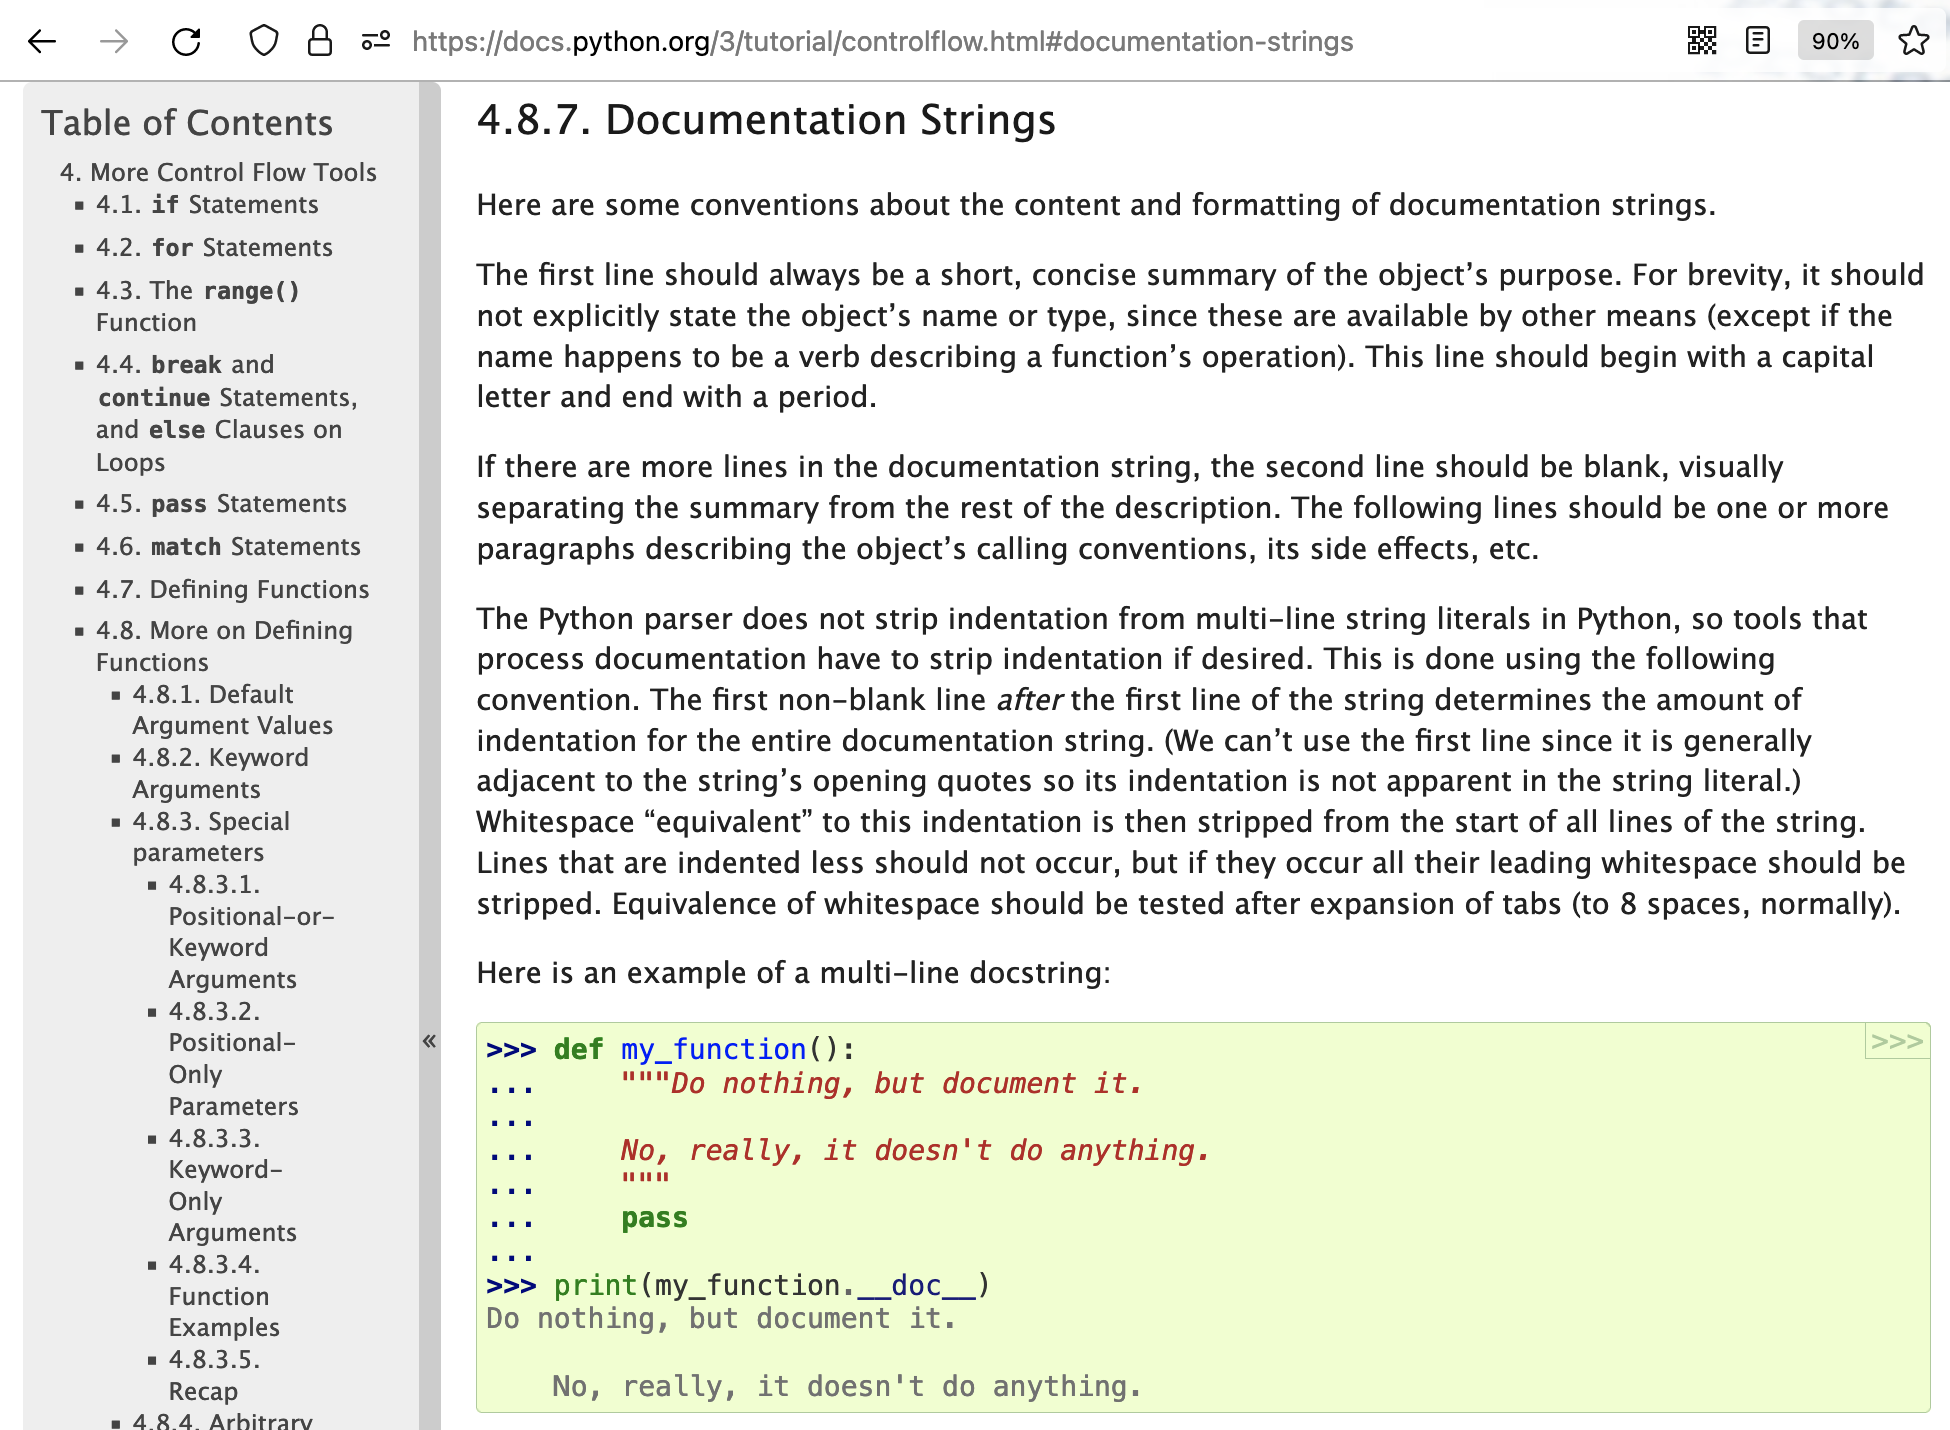This screenshot has width=1950, height=1430.
Task: Open '4. More Control Flow Tools' link
Action: [218, 172]
